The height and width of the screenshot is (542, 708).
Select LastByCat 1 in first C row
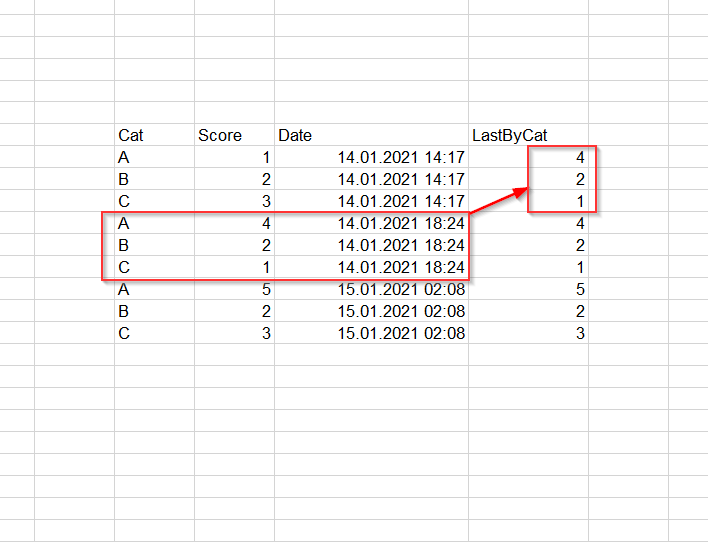point(528,201)
